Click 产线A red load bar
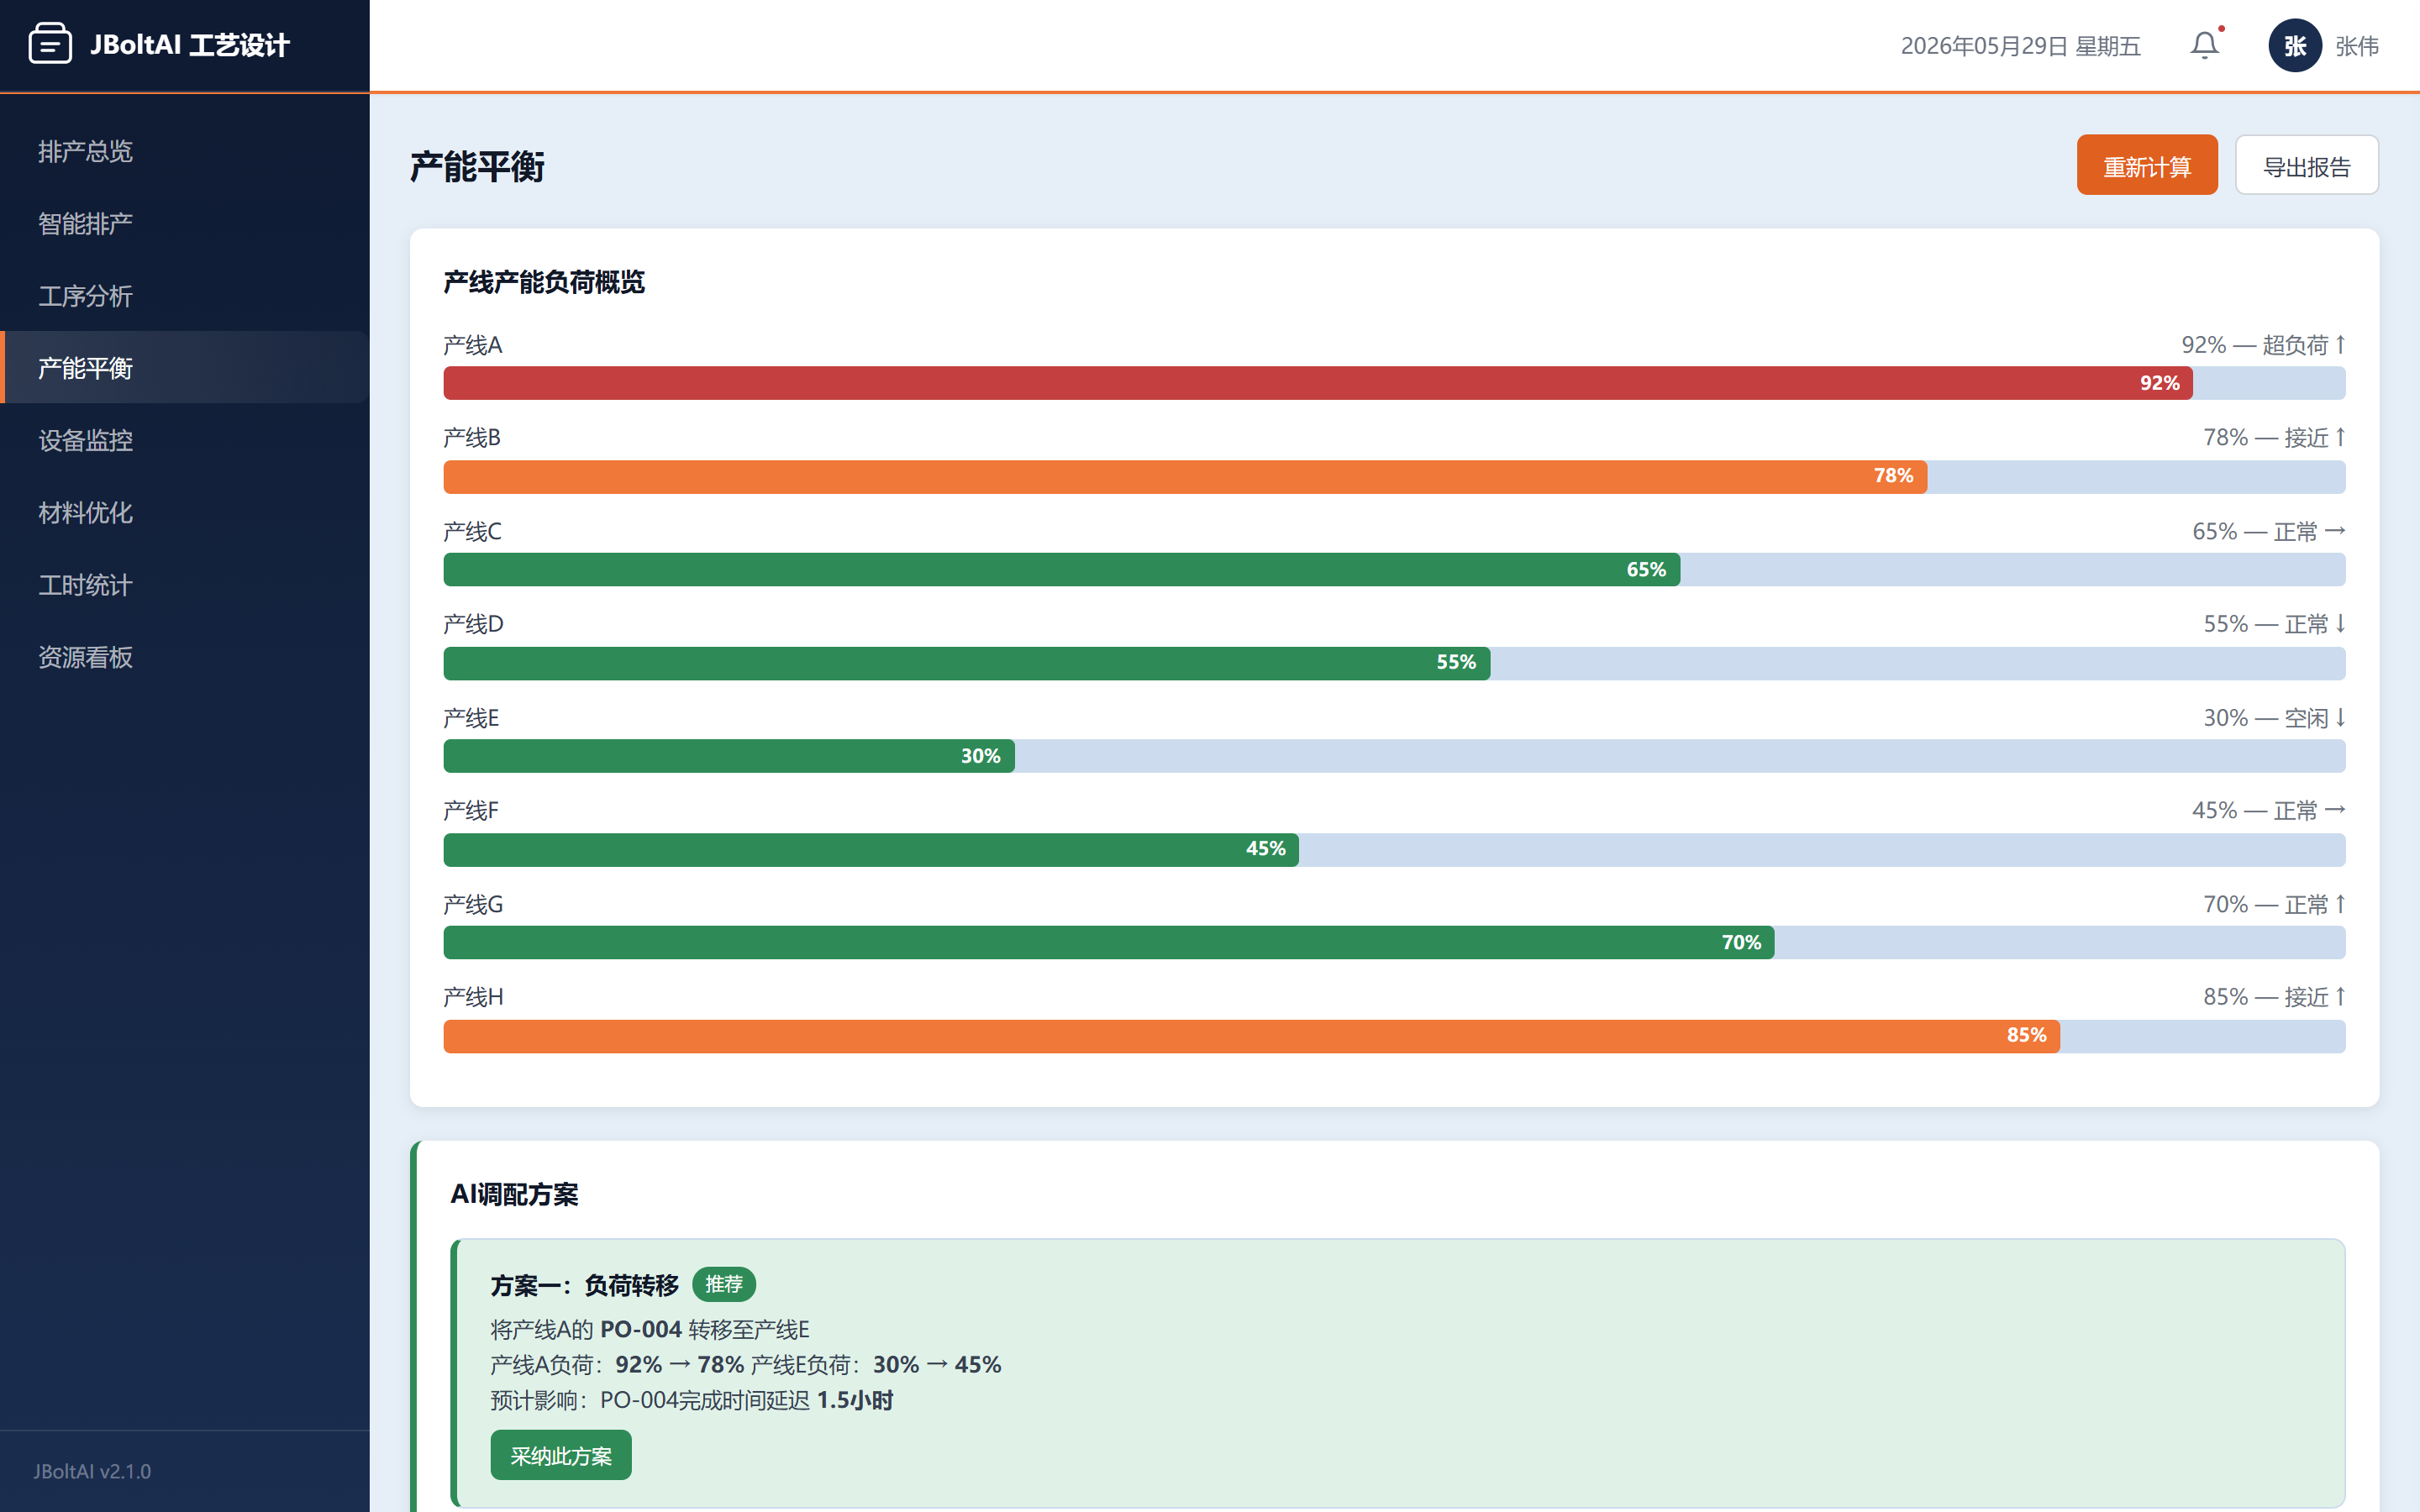This screenshot has height=1512, width=2420. click(1318, 383)
